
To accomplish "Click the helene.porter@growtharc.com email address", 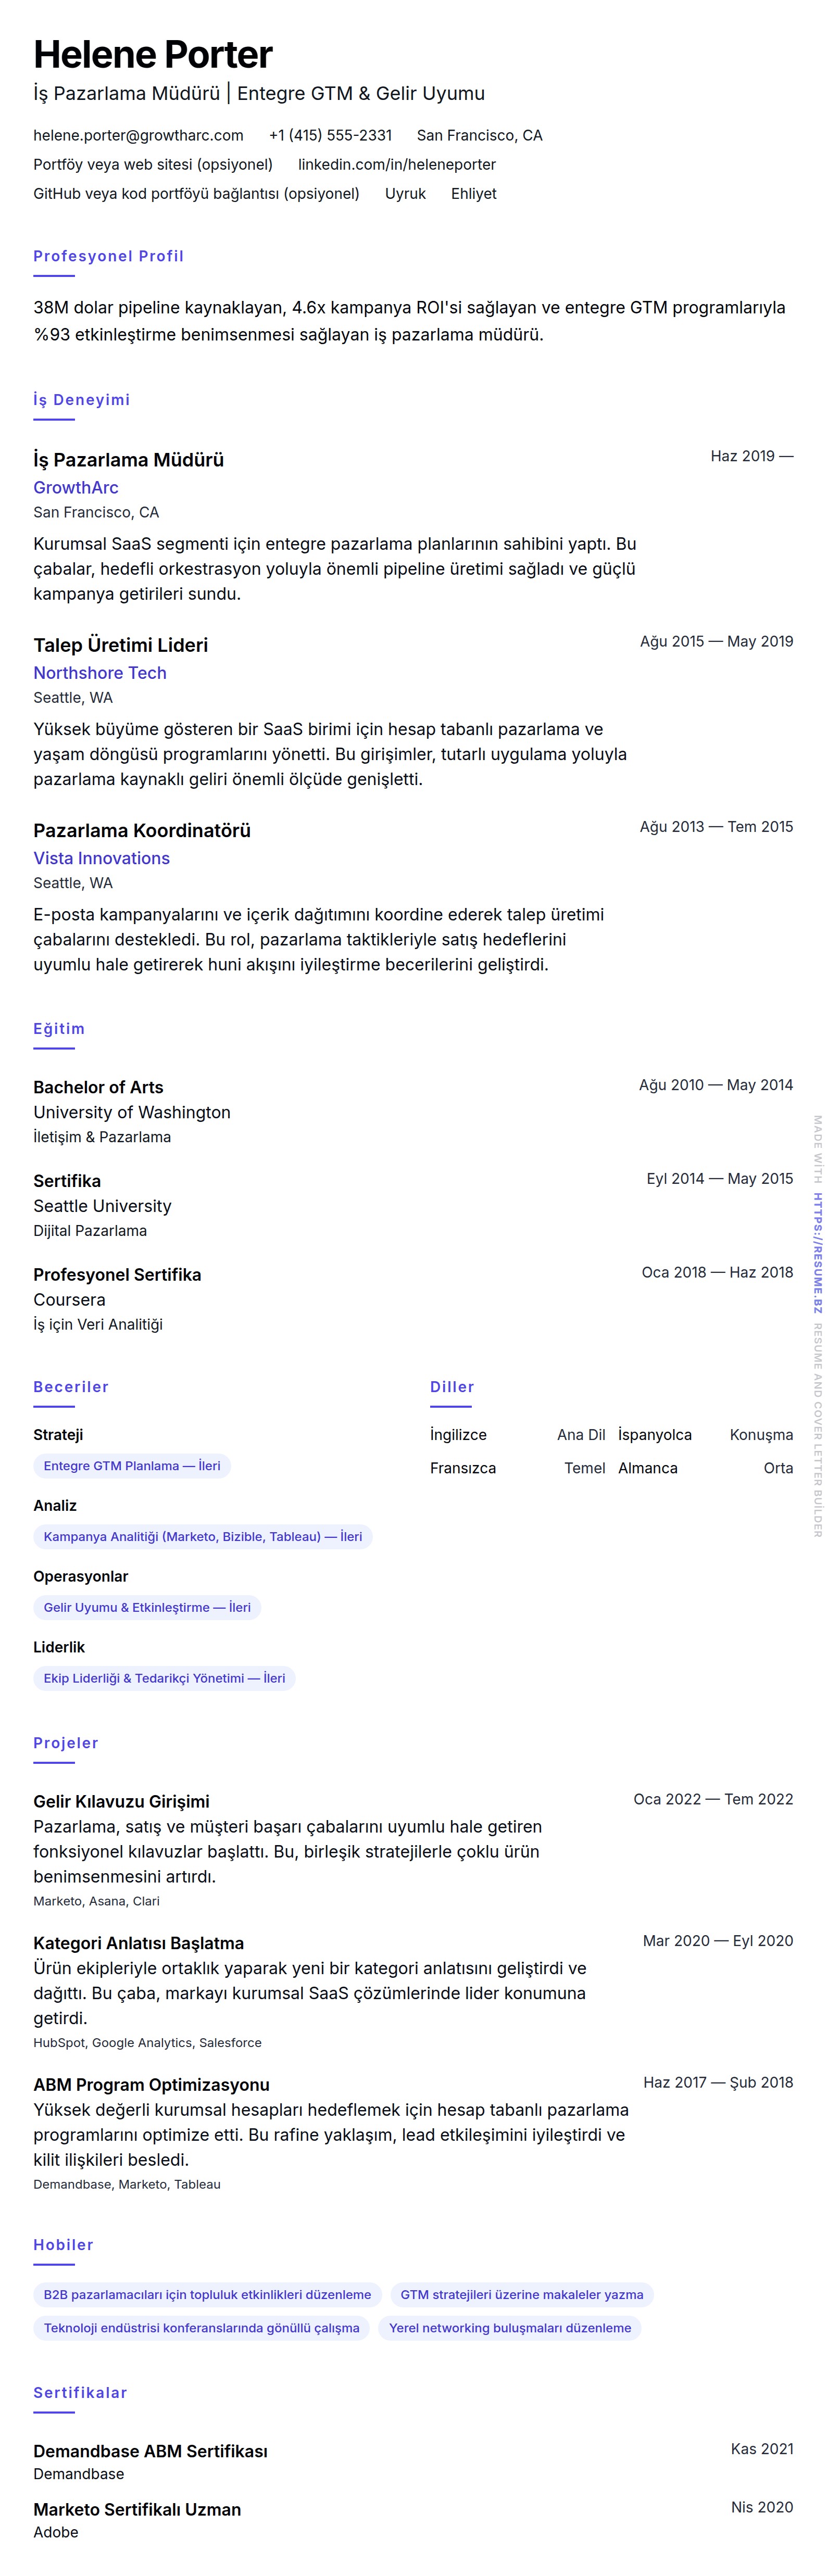I will (138, 135).
